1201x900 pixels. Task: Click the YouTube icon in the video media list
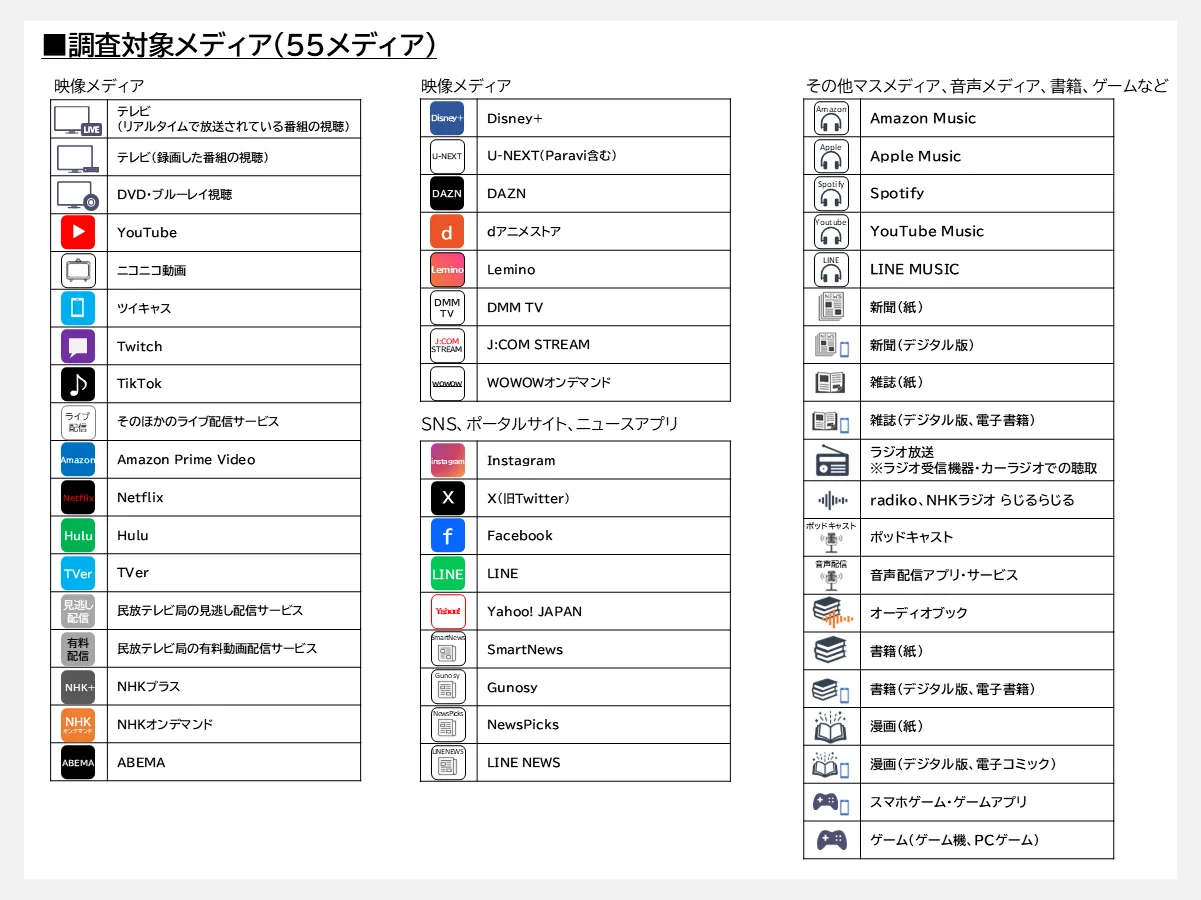78,232
